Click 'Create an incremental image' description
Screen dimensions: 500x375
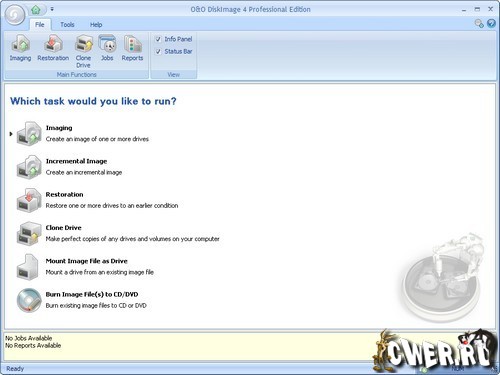point(84,172)
